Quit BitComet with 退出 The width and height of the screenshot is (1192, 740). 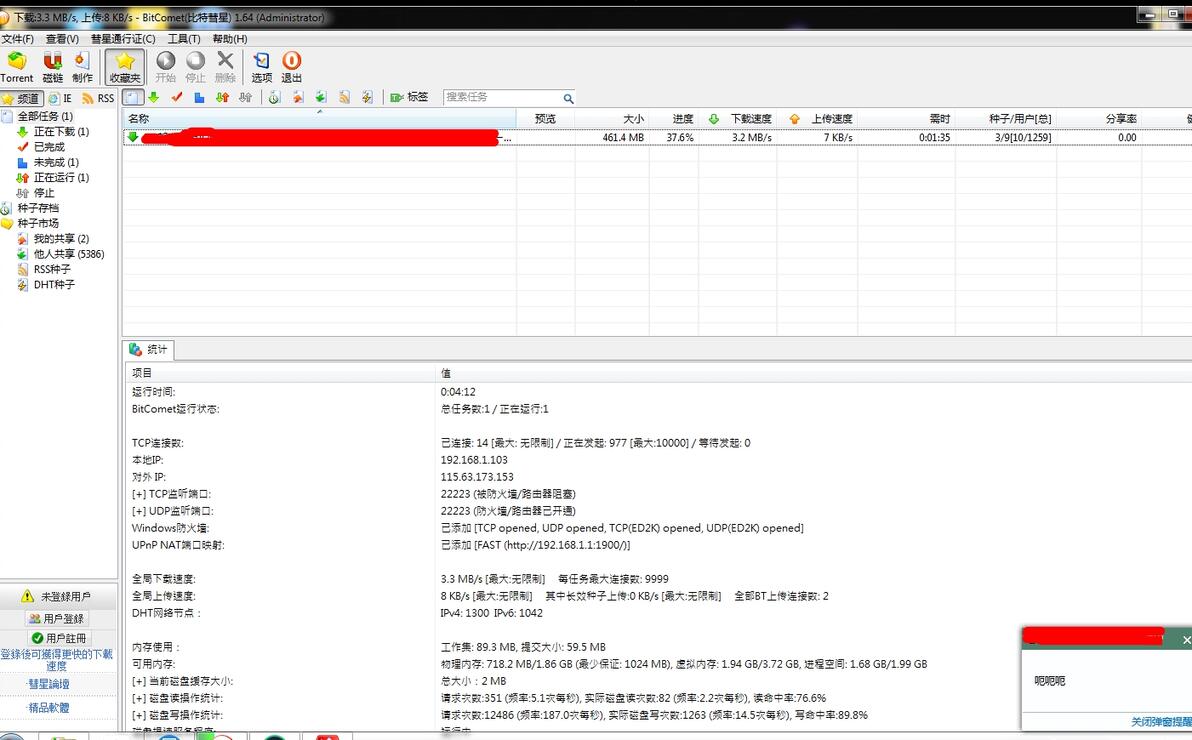tap(292, 67)
